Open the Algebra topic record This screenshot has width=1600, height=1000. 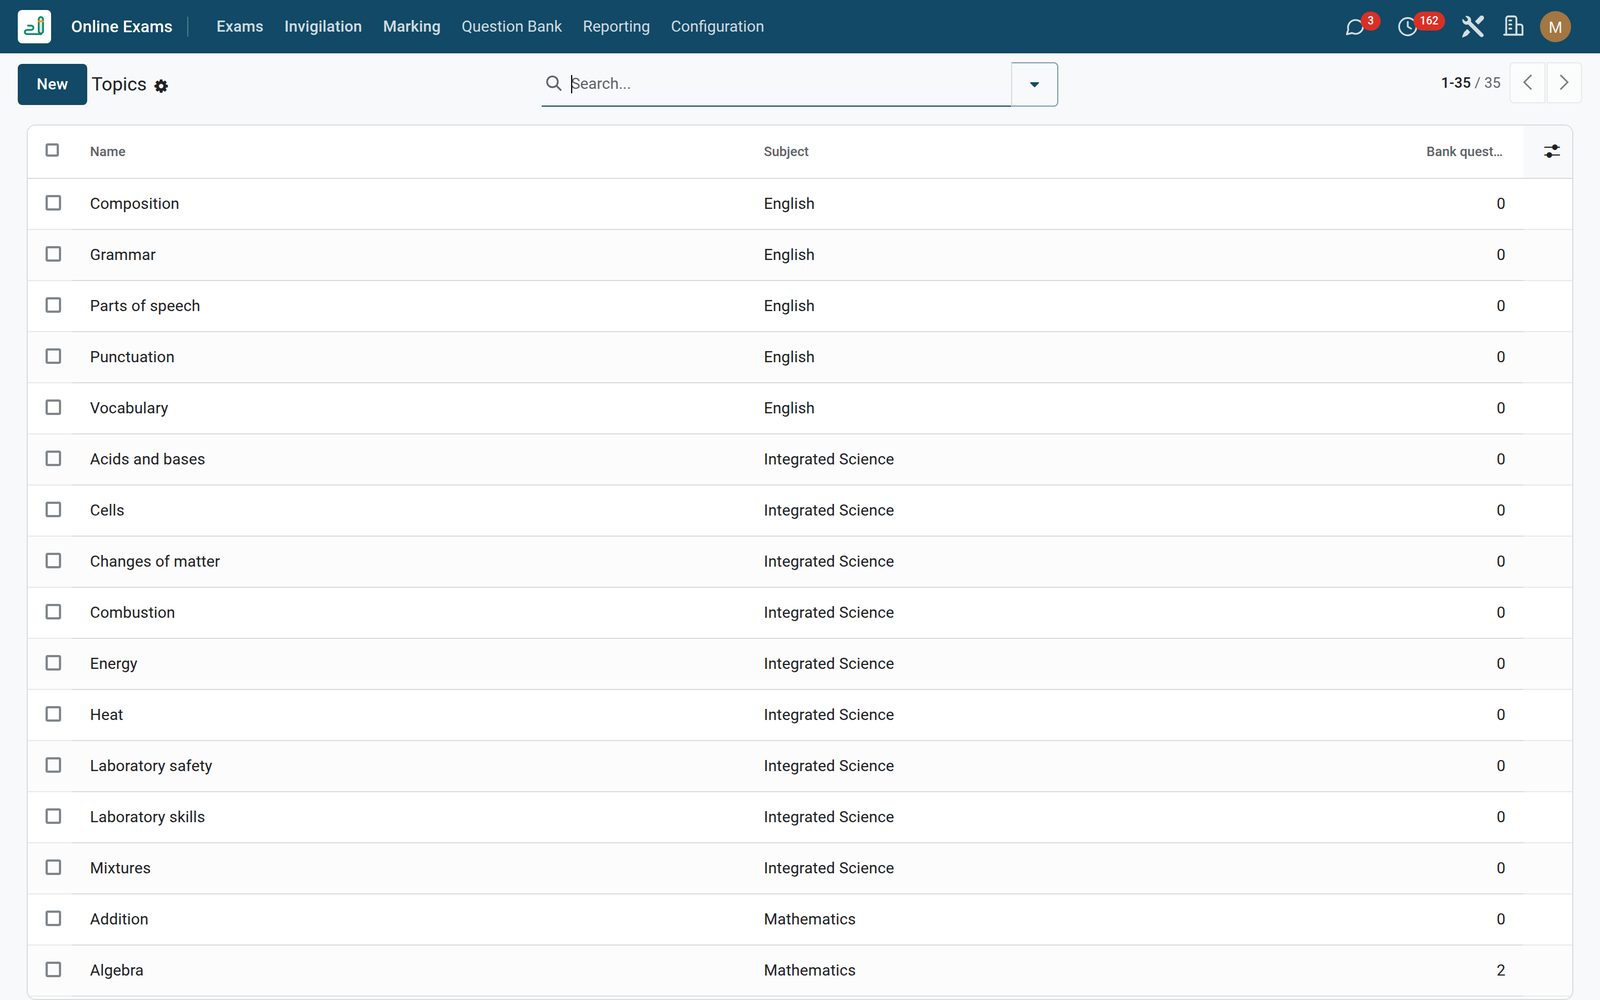116,969
